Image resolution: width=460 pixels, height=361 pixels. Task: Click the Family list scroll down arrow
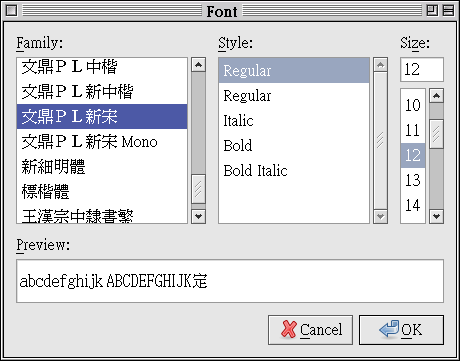click(198, 216)
